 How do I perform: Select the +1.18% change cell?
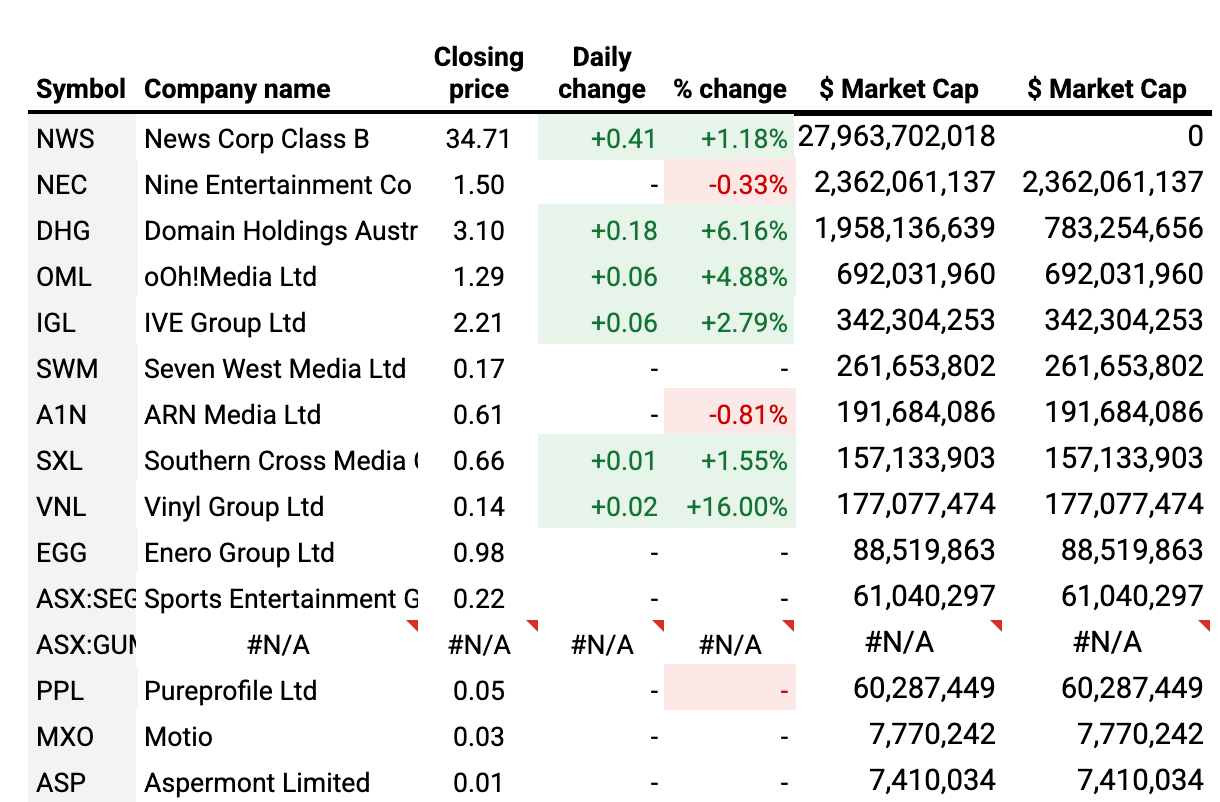729,138
